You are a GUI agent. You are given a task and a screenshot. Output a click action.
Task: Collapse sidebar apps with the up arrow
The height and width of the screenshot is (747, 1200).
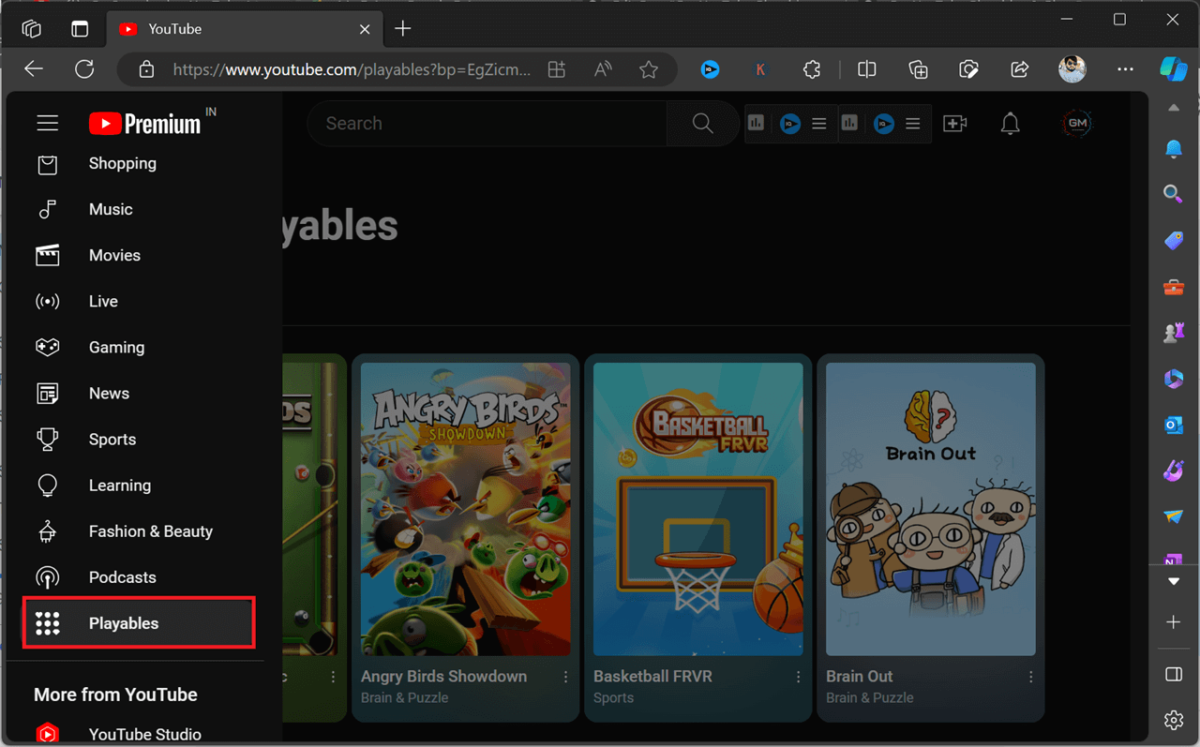point(1174,108)
